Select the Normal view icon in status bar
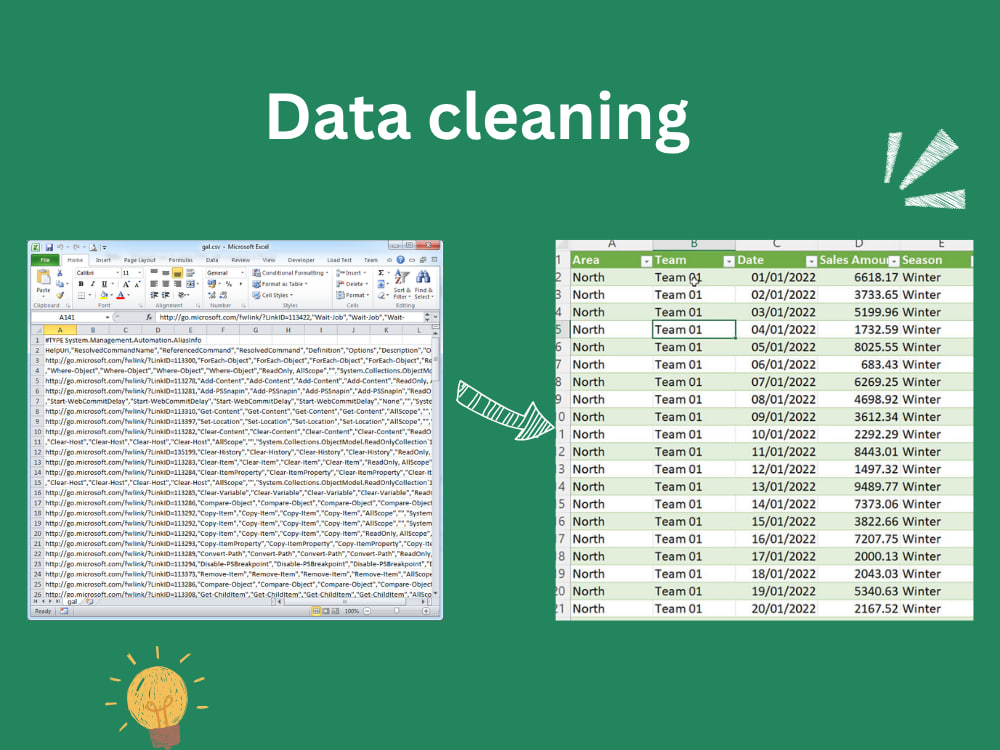 coord(316,611)
